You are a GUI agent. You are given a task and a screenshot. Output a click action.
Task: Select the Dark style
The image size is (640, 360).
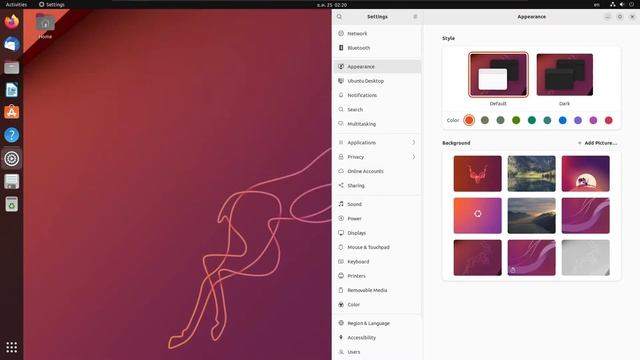(x=564, y=75)
